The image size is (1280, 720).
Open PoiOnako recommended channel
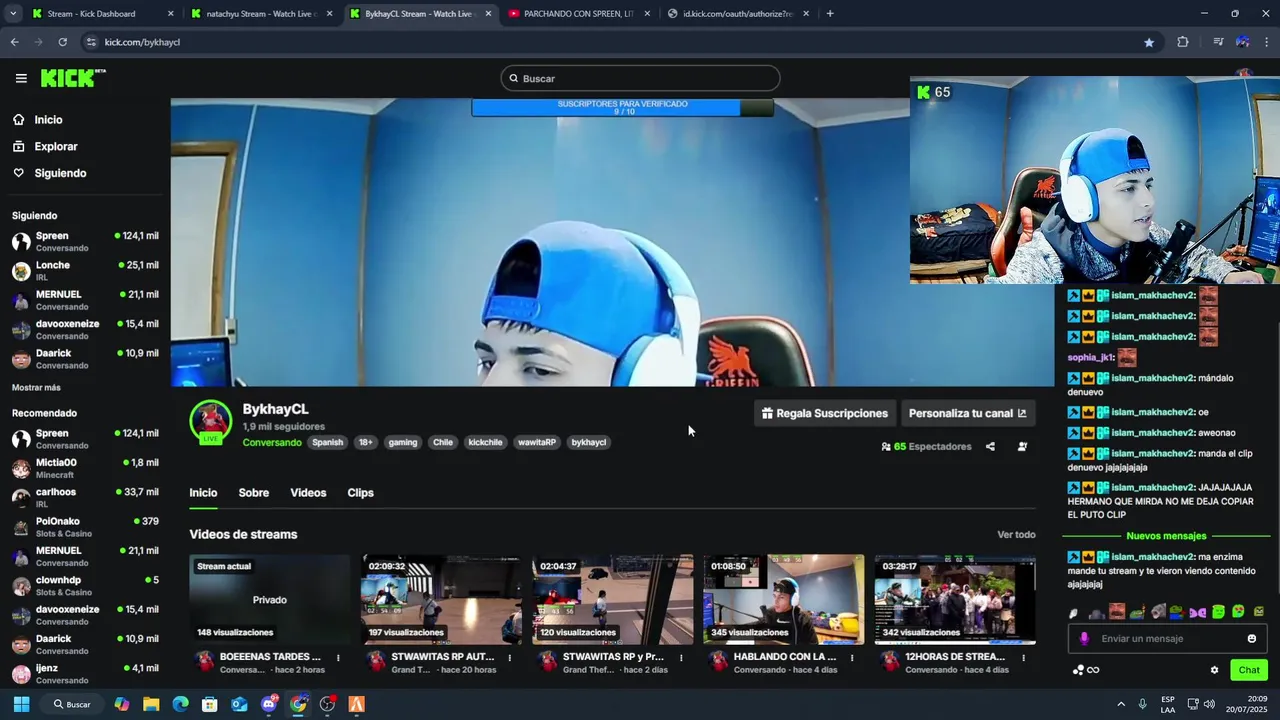(85, 527)
